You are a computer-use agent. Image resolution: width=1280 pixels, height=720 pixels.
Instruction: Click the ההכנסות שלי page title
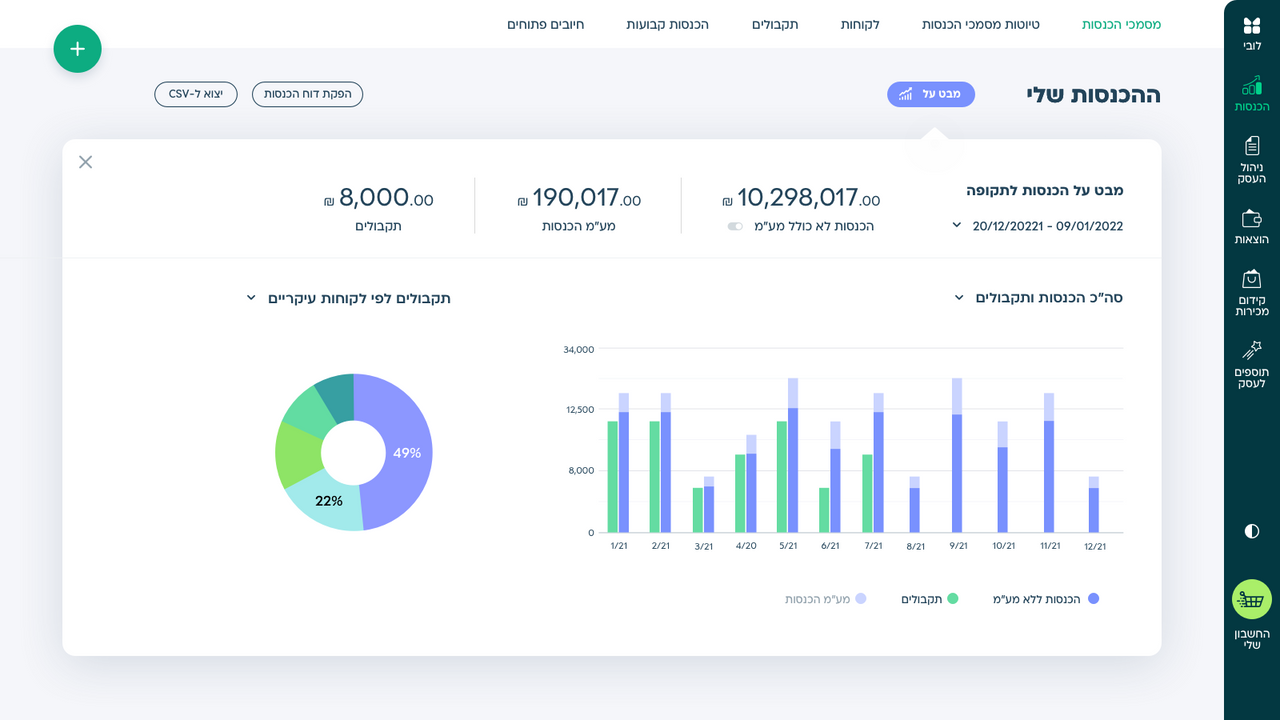(x=1093, y=95)
